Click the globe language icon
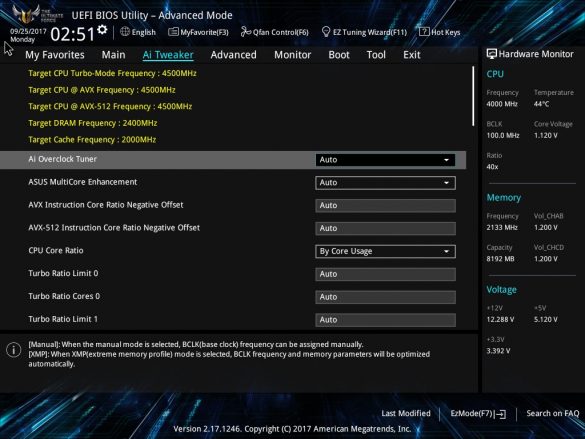This screenshot has height=439, width=585. pyautogui.click(x=125, y=32)
